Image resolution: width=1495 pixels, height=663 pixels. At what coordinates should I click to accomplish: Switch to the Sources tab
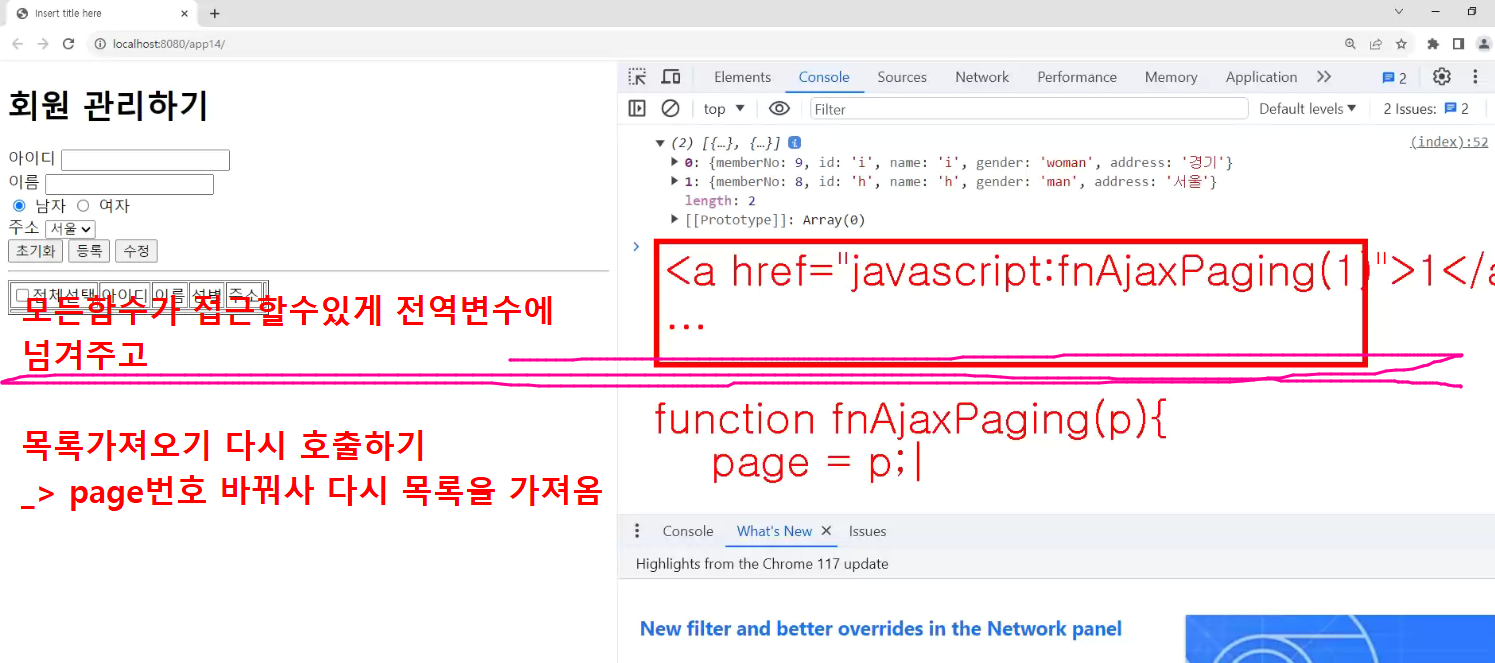click(902, 77)
